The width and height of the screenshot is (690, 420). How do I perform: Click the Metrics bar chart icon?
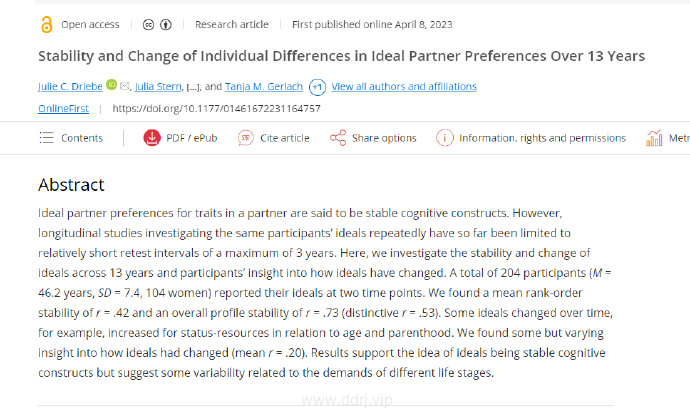pyautogui.click(x=654, y=138)
